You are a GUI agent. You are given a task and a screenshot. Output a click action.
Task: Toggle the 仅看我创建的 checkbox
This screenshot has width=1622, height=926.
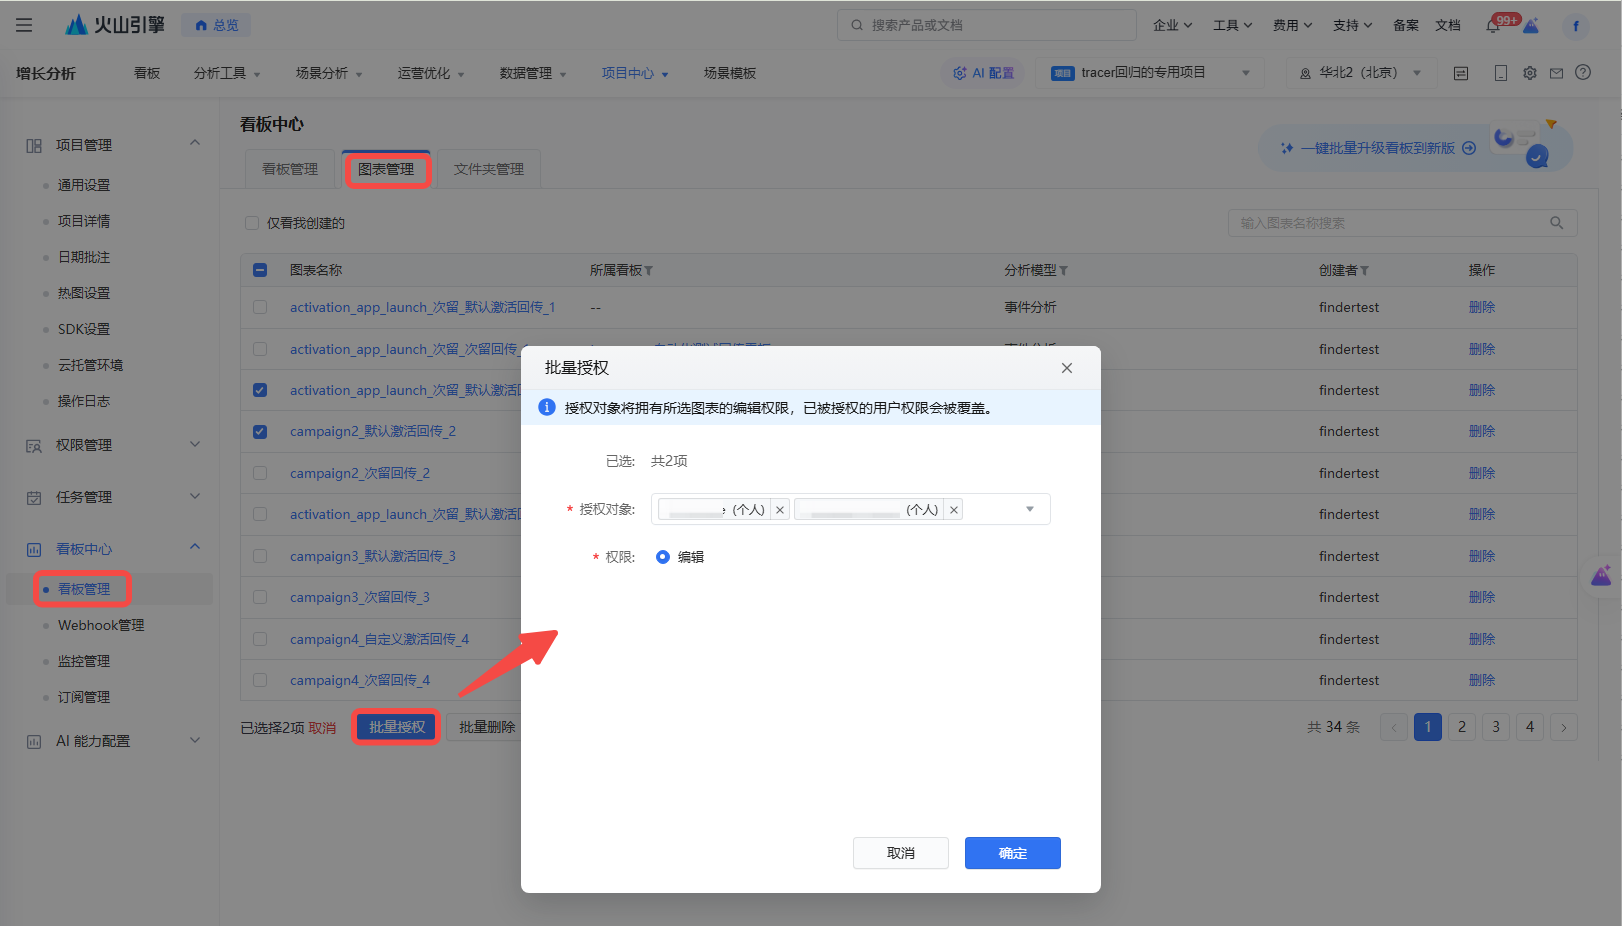click(252, 223)
